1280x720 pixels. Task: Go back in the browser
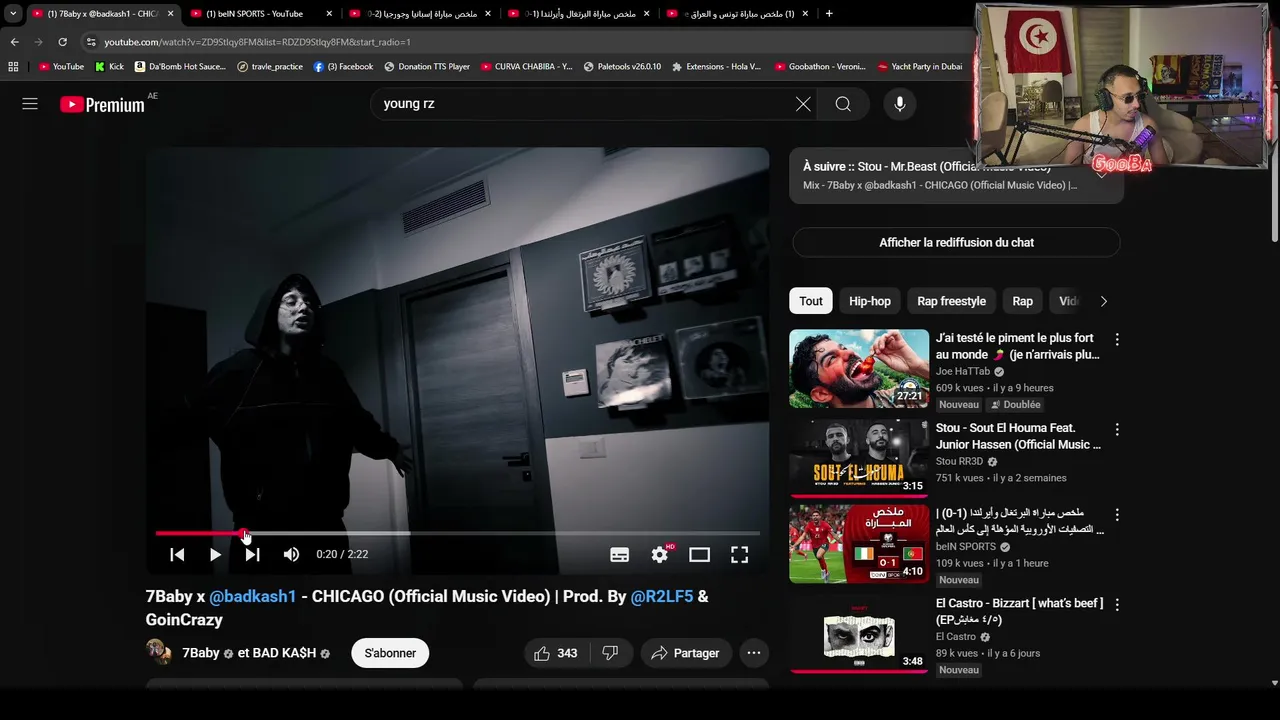point(14,42)
